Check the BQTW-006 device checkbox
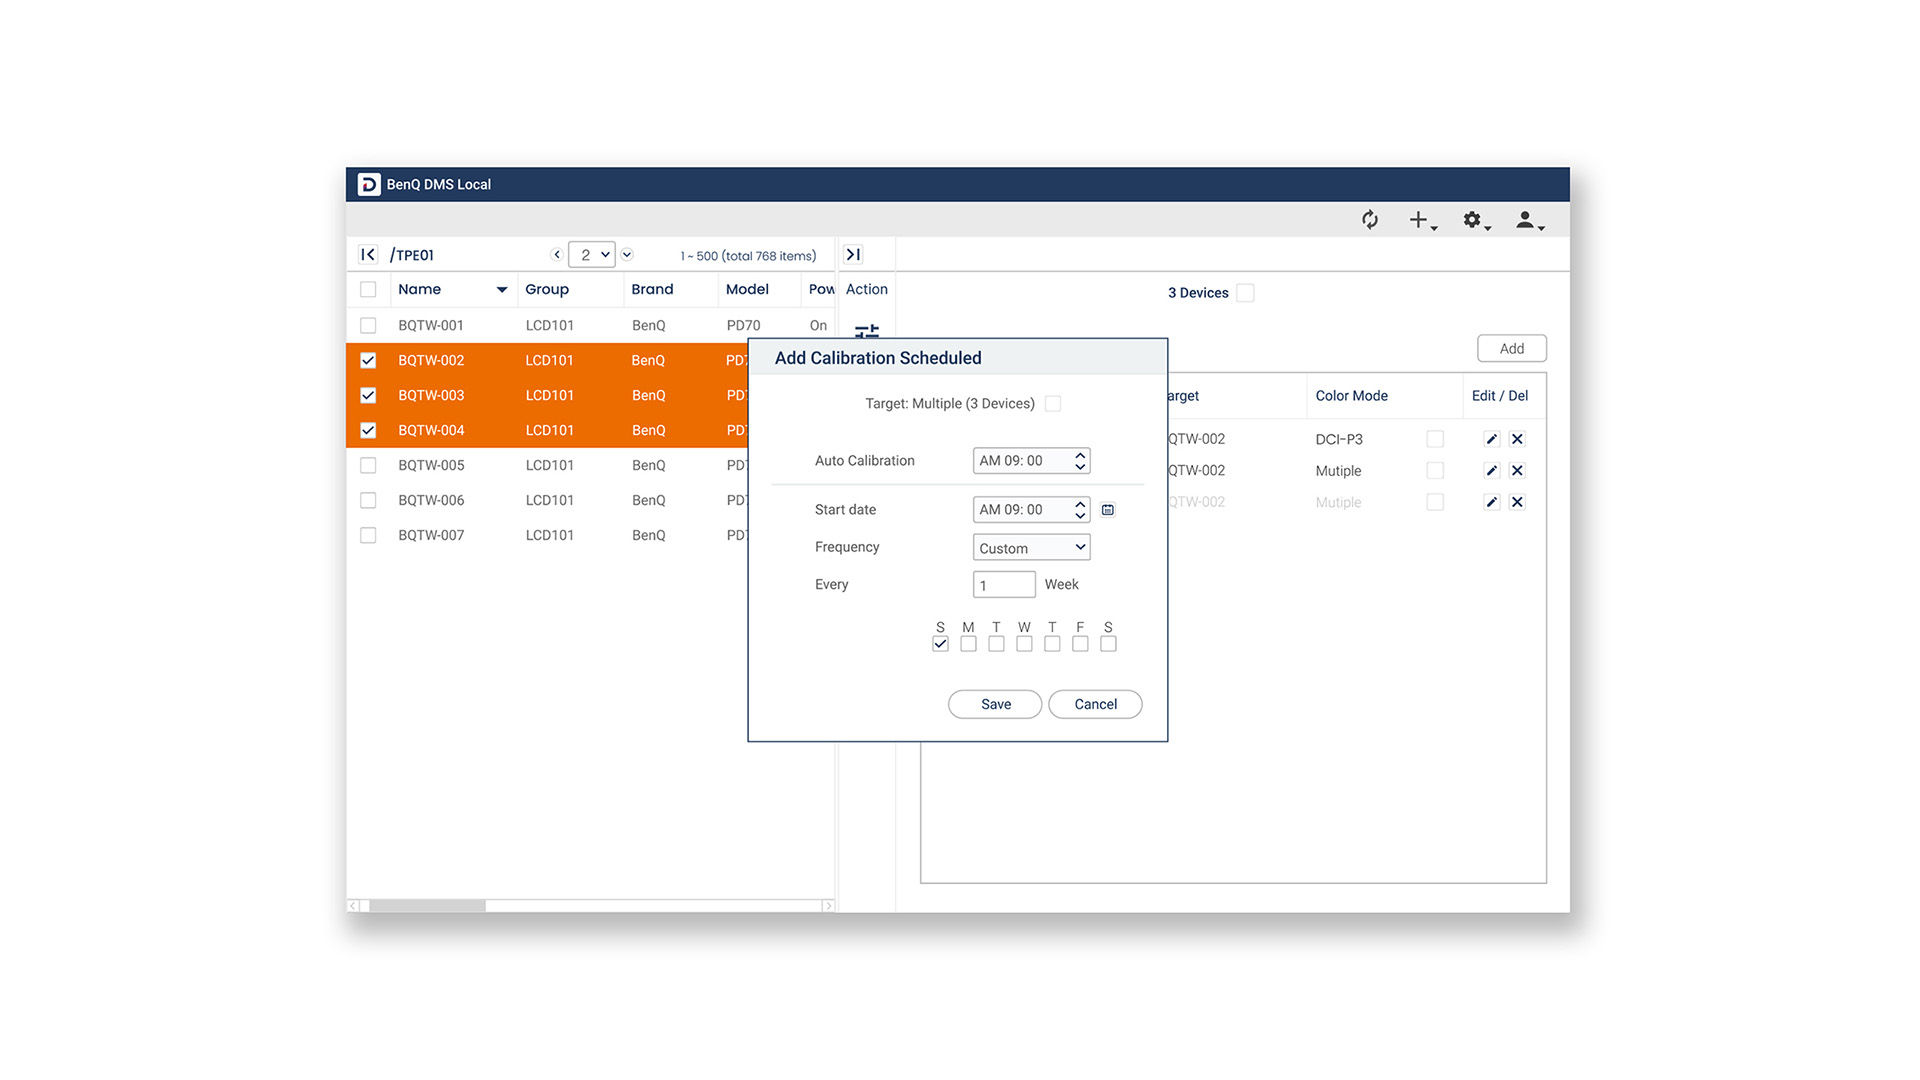Screen dimensions: 1920x1080 368,500
